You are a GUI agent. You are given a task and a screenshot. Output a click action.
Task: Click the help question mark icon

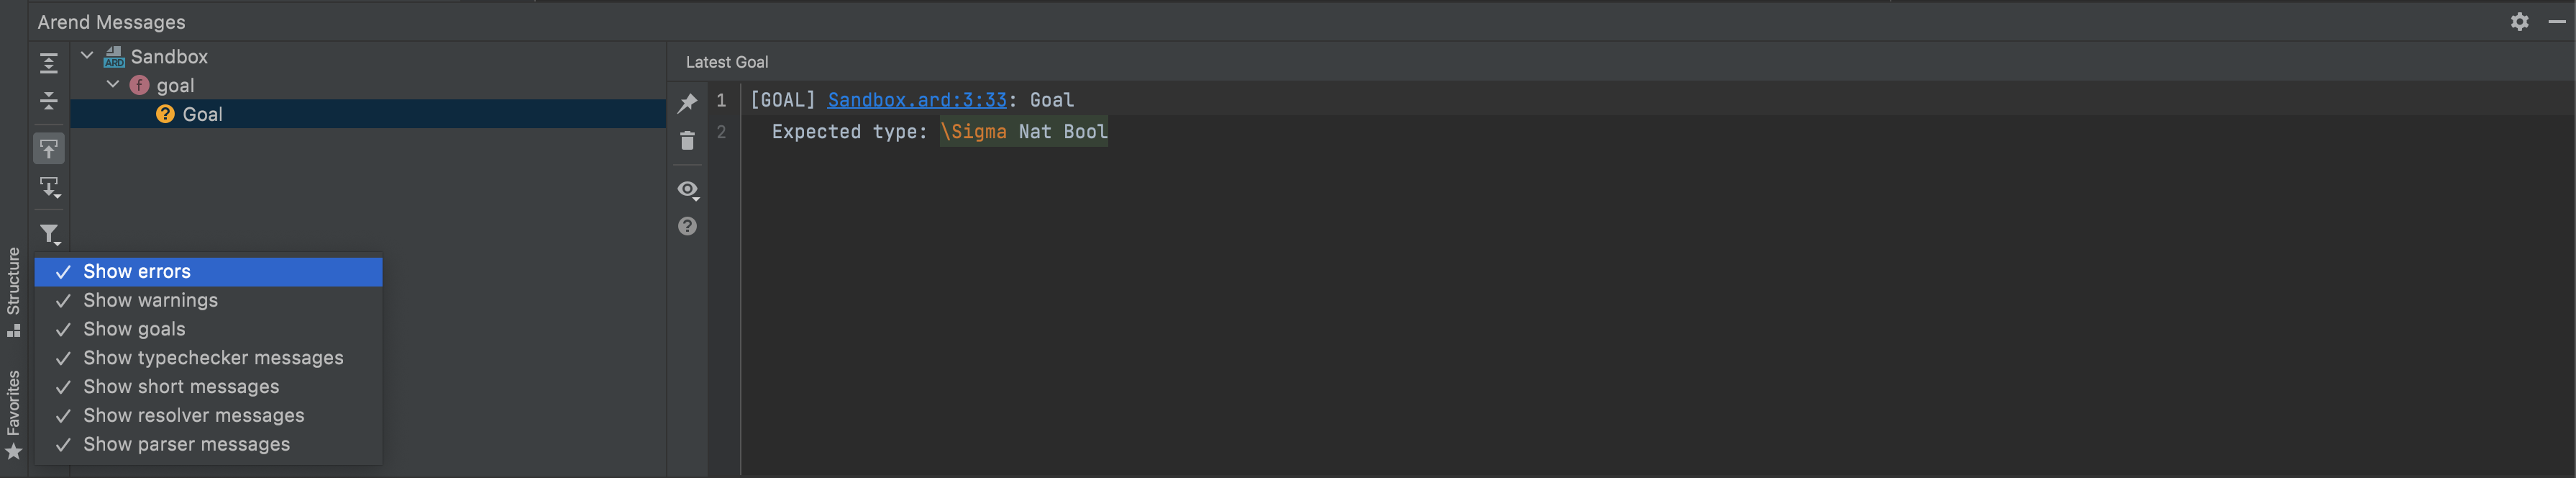tap(687, 226)
